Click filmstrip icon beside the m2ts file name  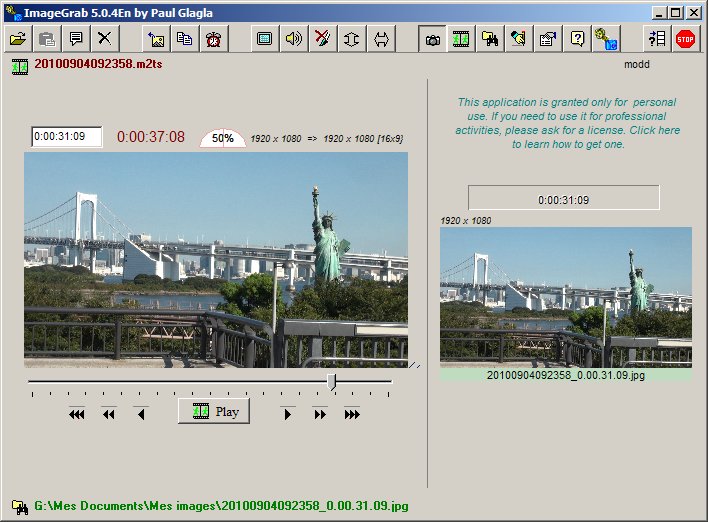tap(20, 67)
